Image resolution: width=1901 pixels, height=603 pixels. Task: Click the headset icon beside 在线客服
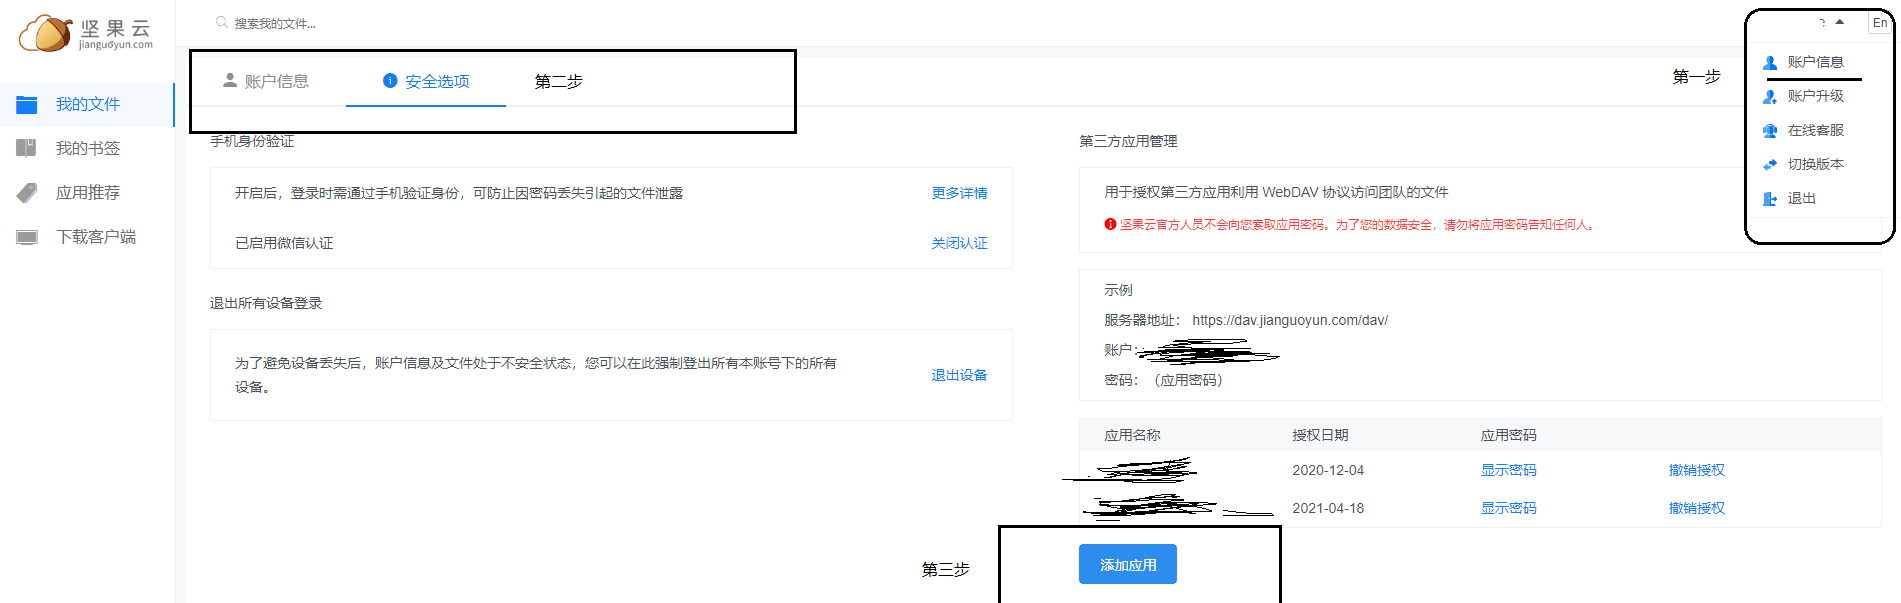tap(1770, 130)
